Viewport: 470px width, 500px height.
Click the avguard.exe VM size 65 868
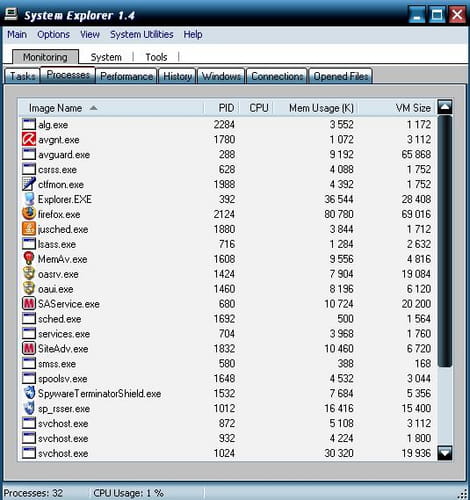coord(416,154)
